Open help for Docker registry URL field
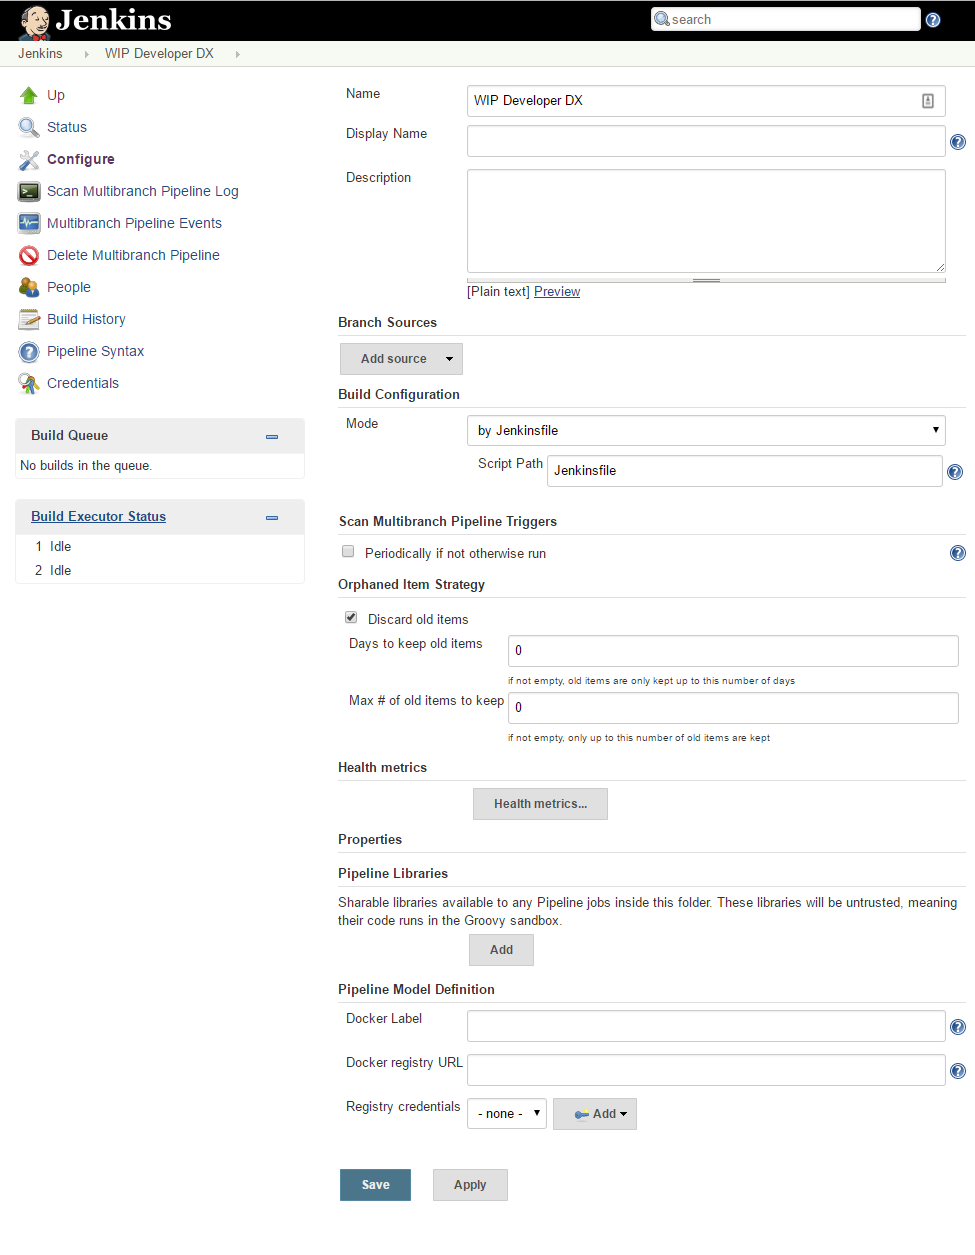Screen dimensions: 975x1255 tap(958, 1071)
